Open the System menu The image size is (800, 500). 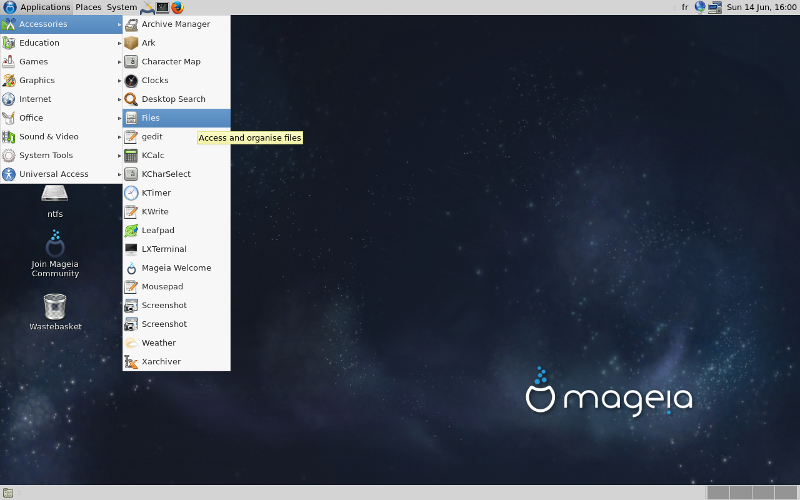tap(121, 7)
